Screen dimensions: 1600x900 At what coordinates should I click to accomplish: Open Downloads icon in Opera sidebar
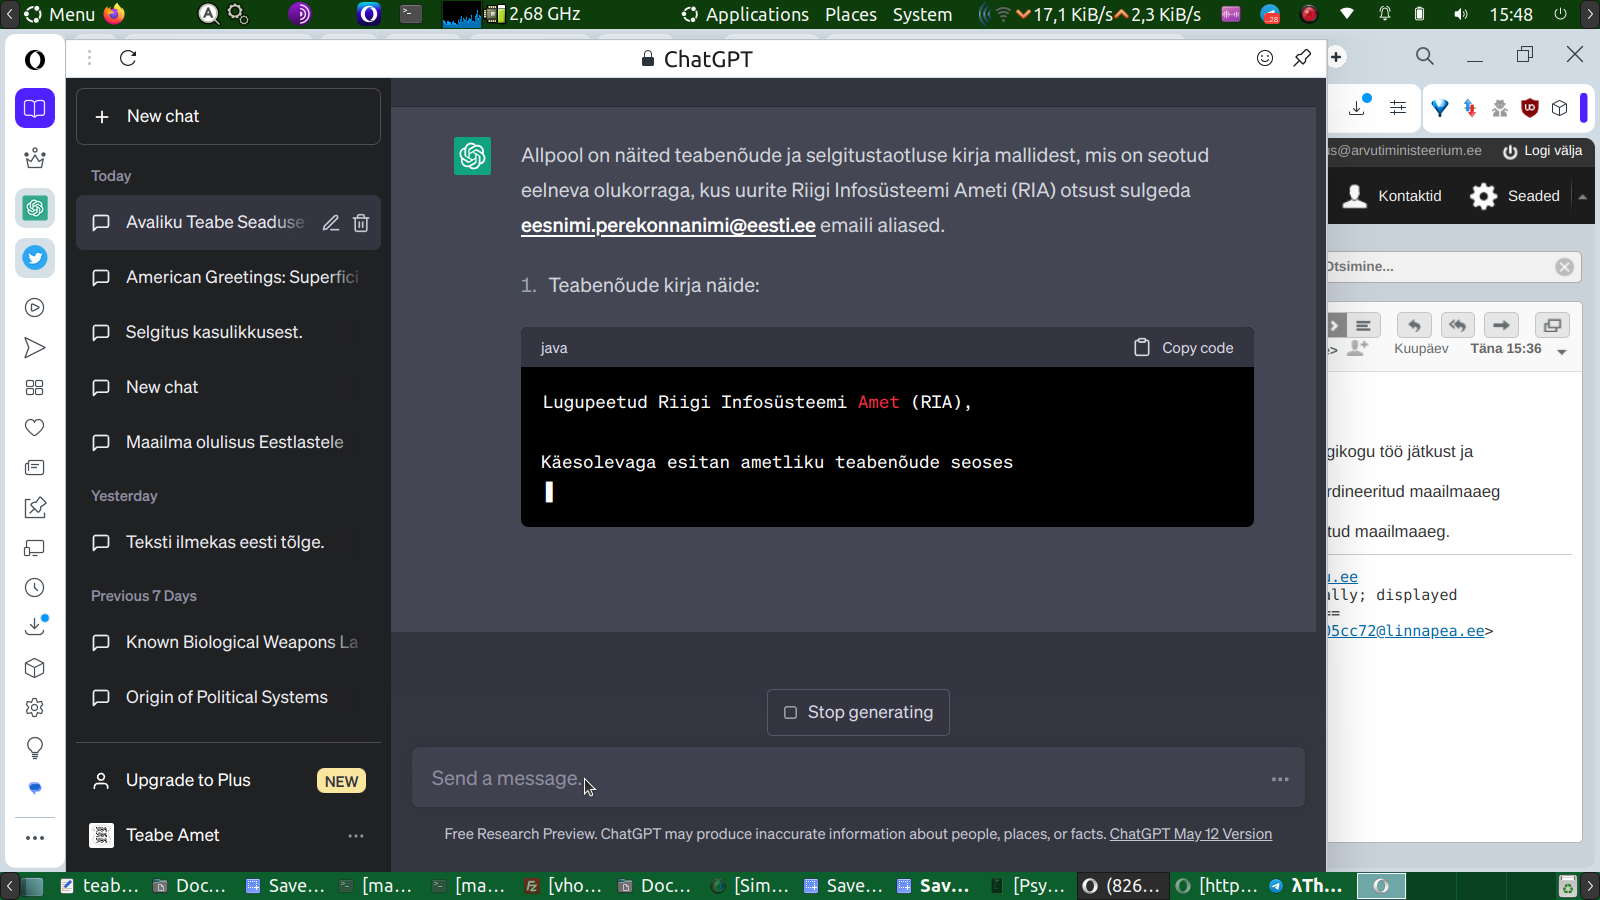click(x=35, y=626)
